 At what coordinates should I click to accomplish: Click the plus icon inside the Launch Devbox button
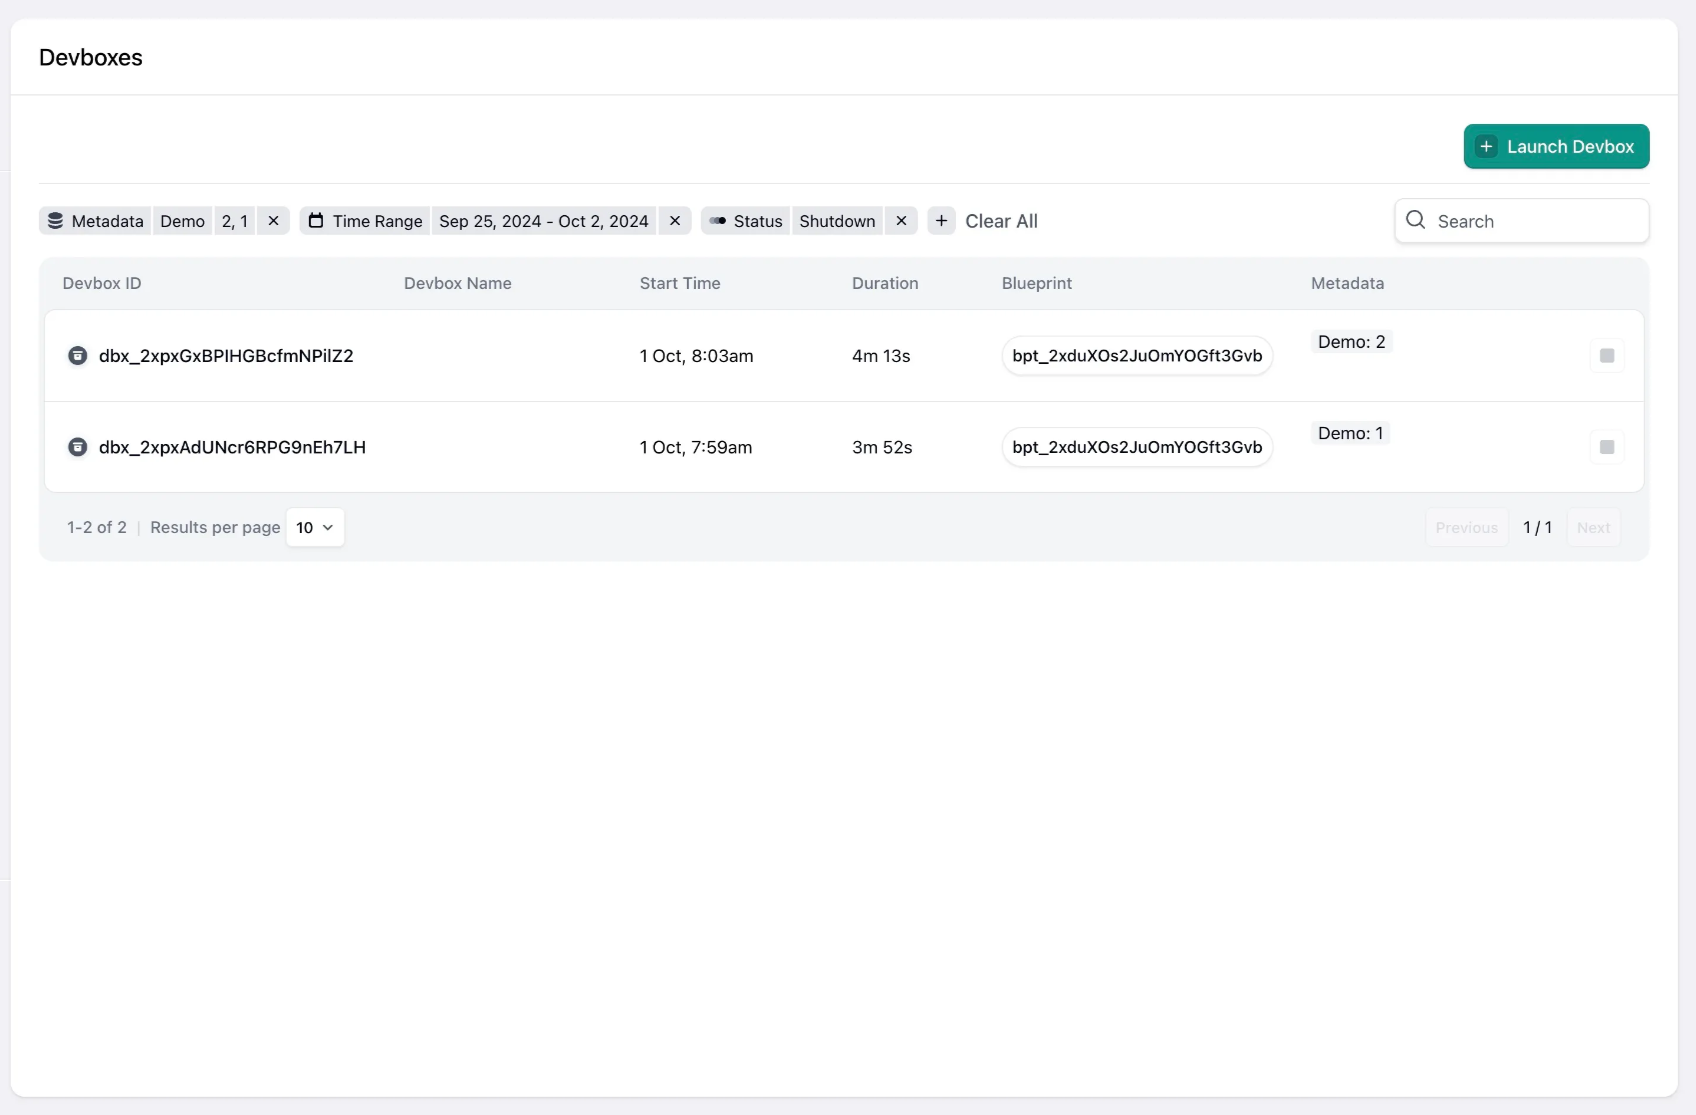click(x=1486, y=146)
